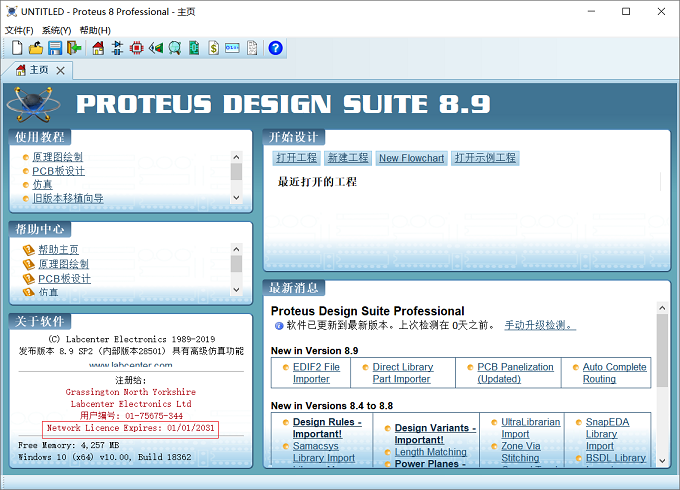Open the Samacsys Library Import link
Screen dimensions: 680x490
(x=324, y=452)
